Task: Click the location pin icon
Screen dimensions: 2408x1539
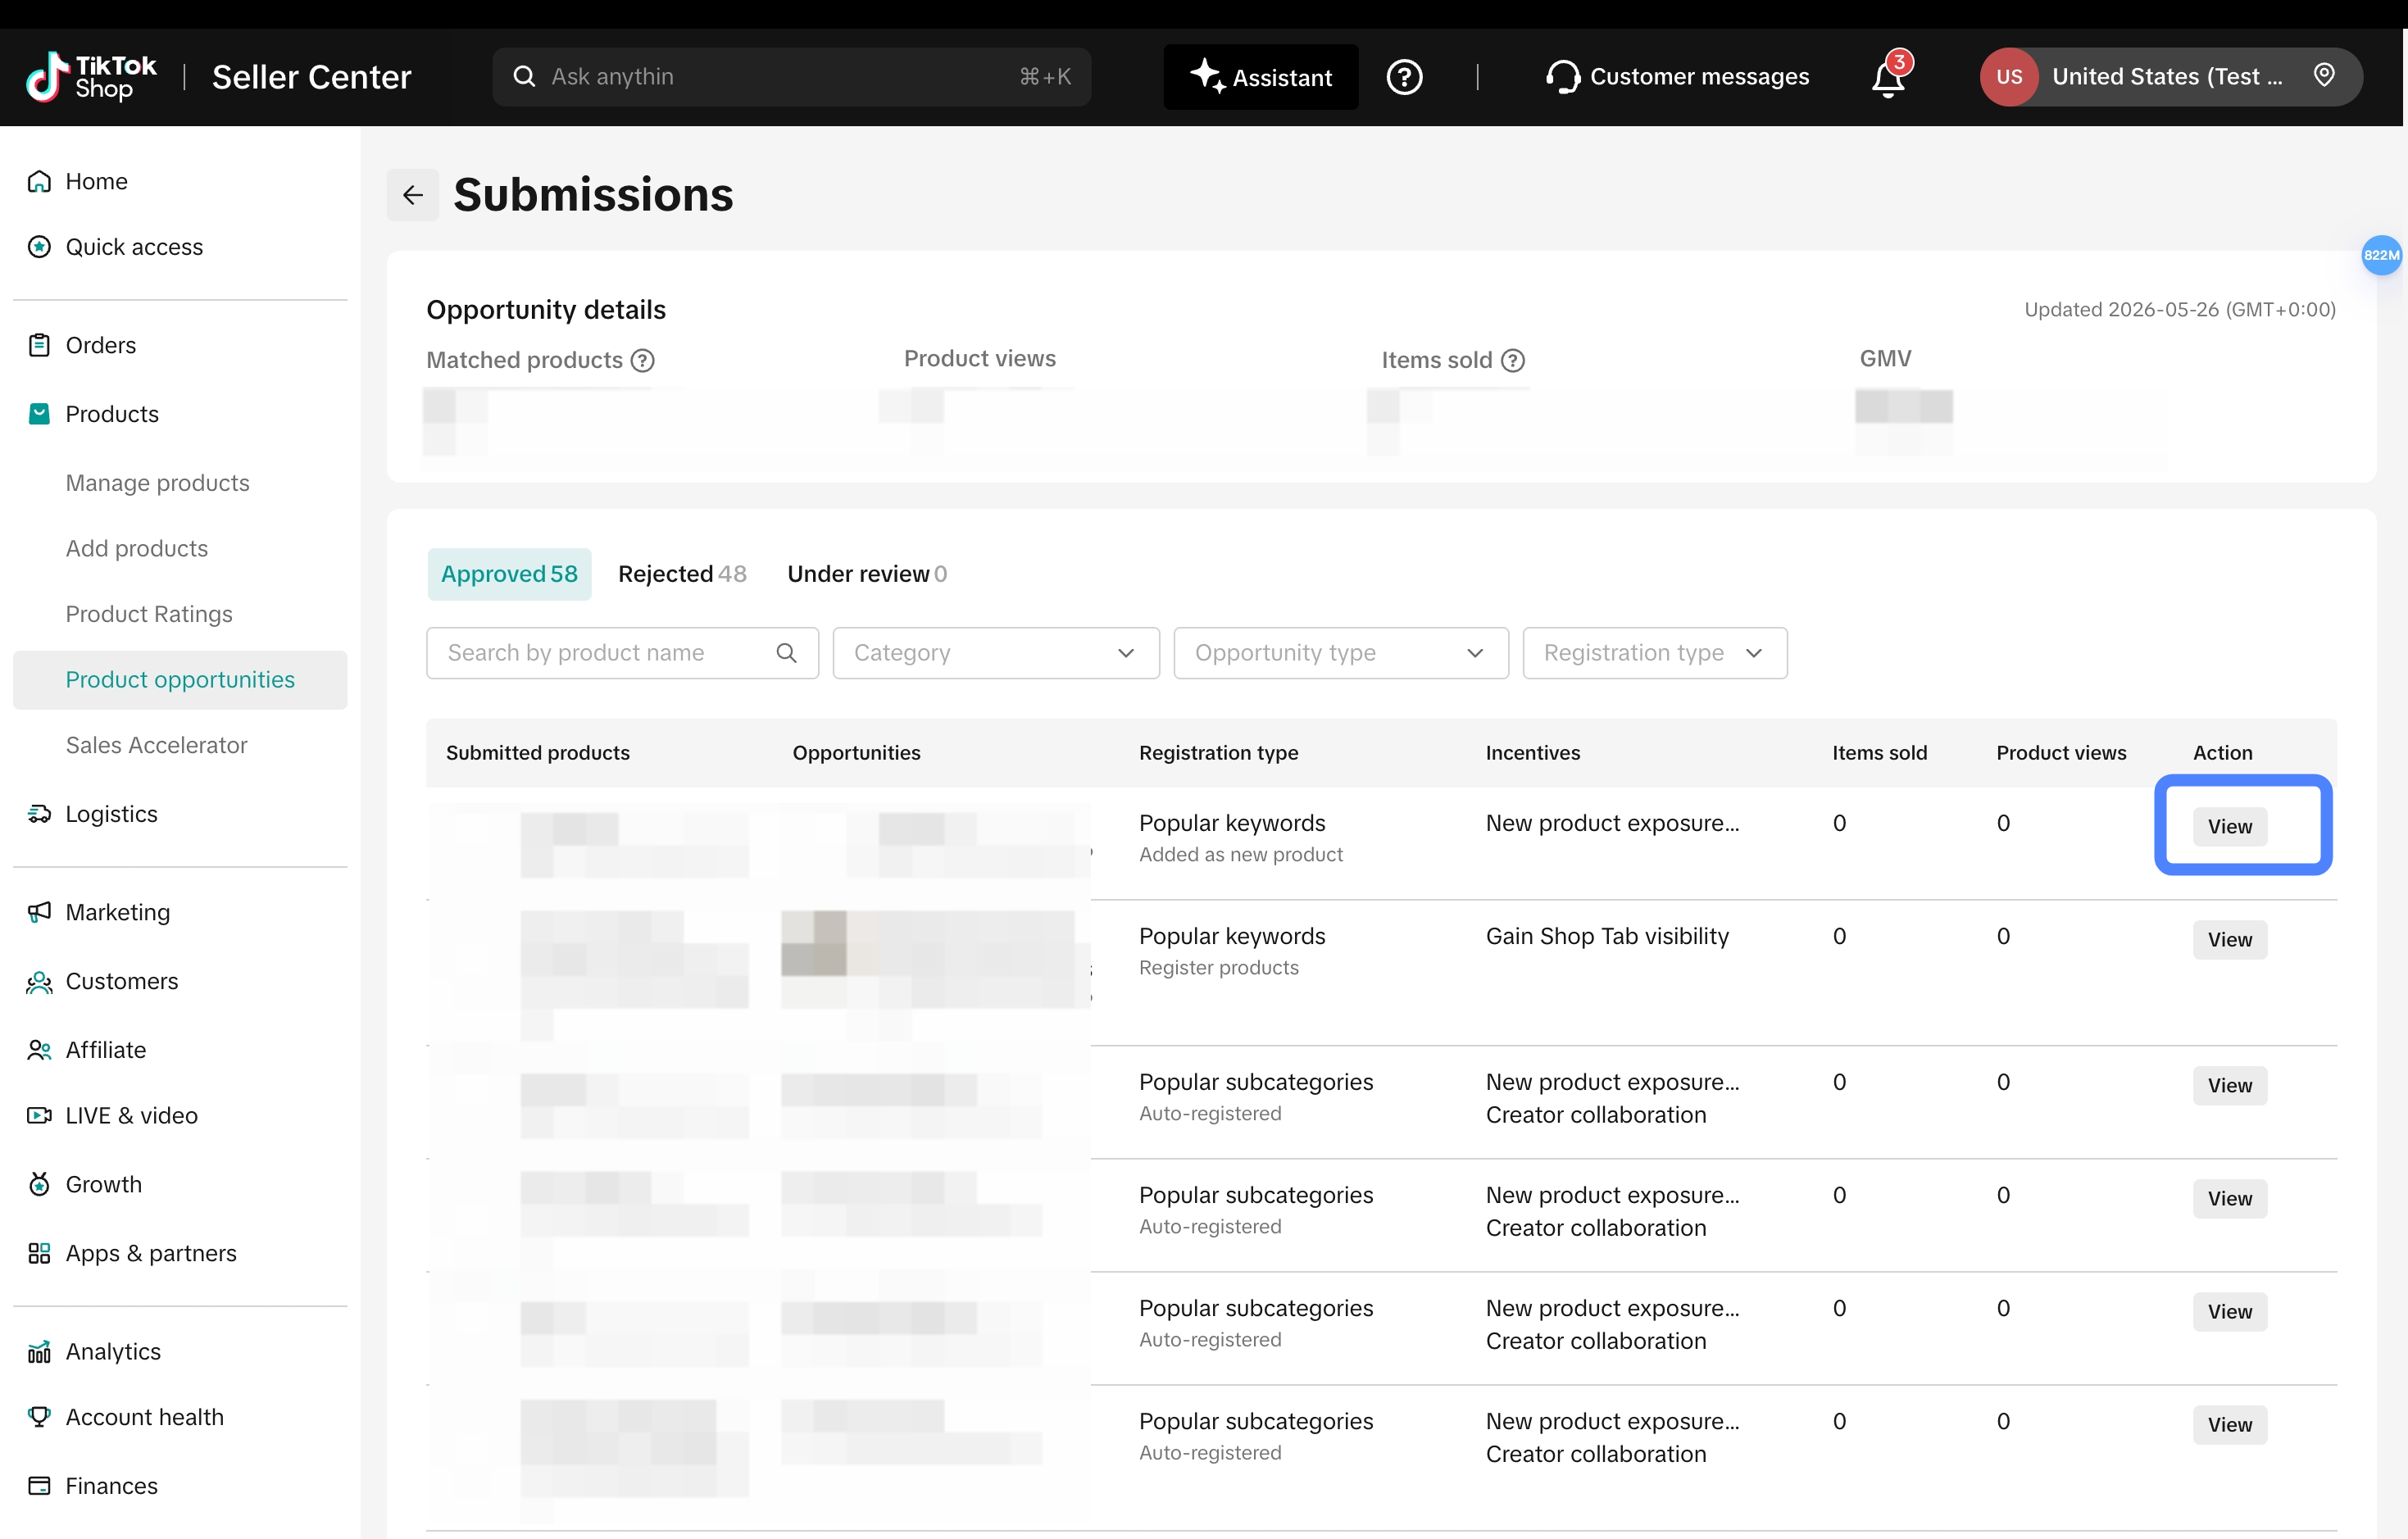Action: point(2324,75)
